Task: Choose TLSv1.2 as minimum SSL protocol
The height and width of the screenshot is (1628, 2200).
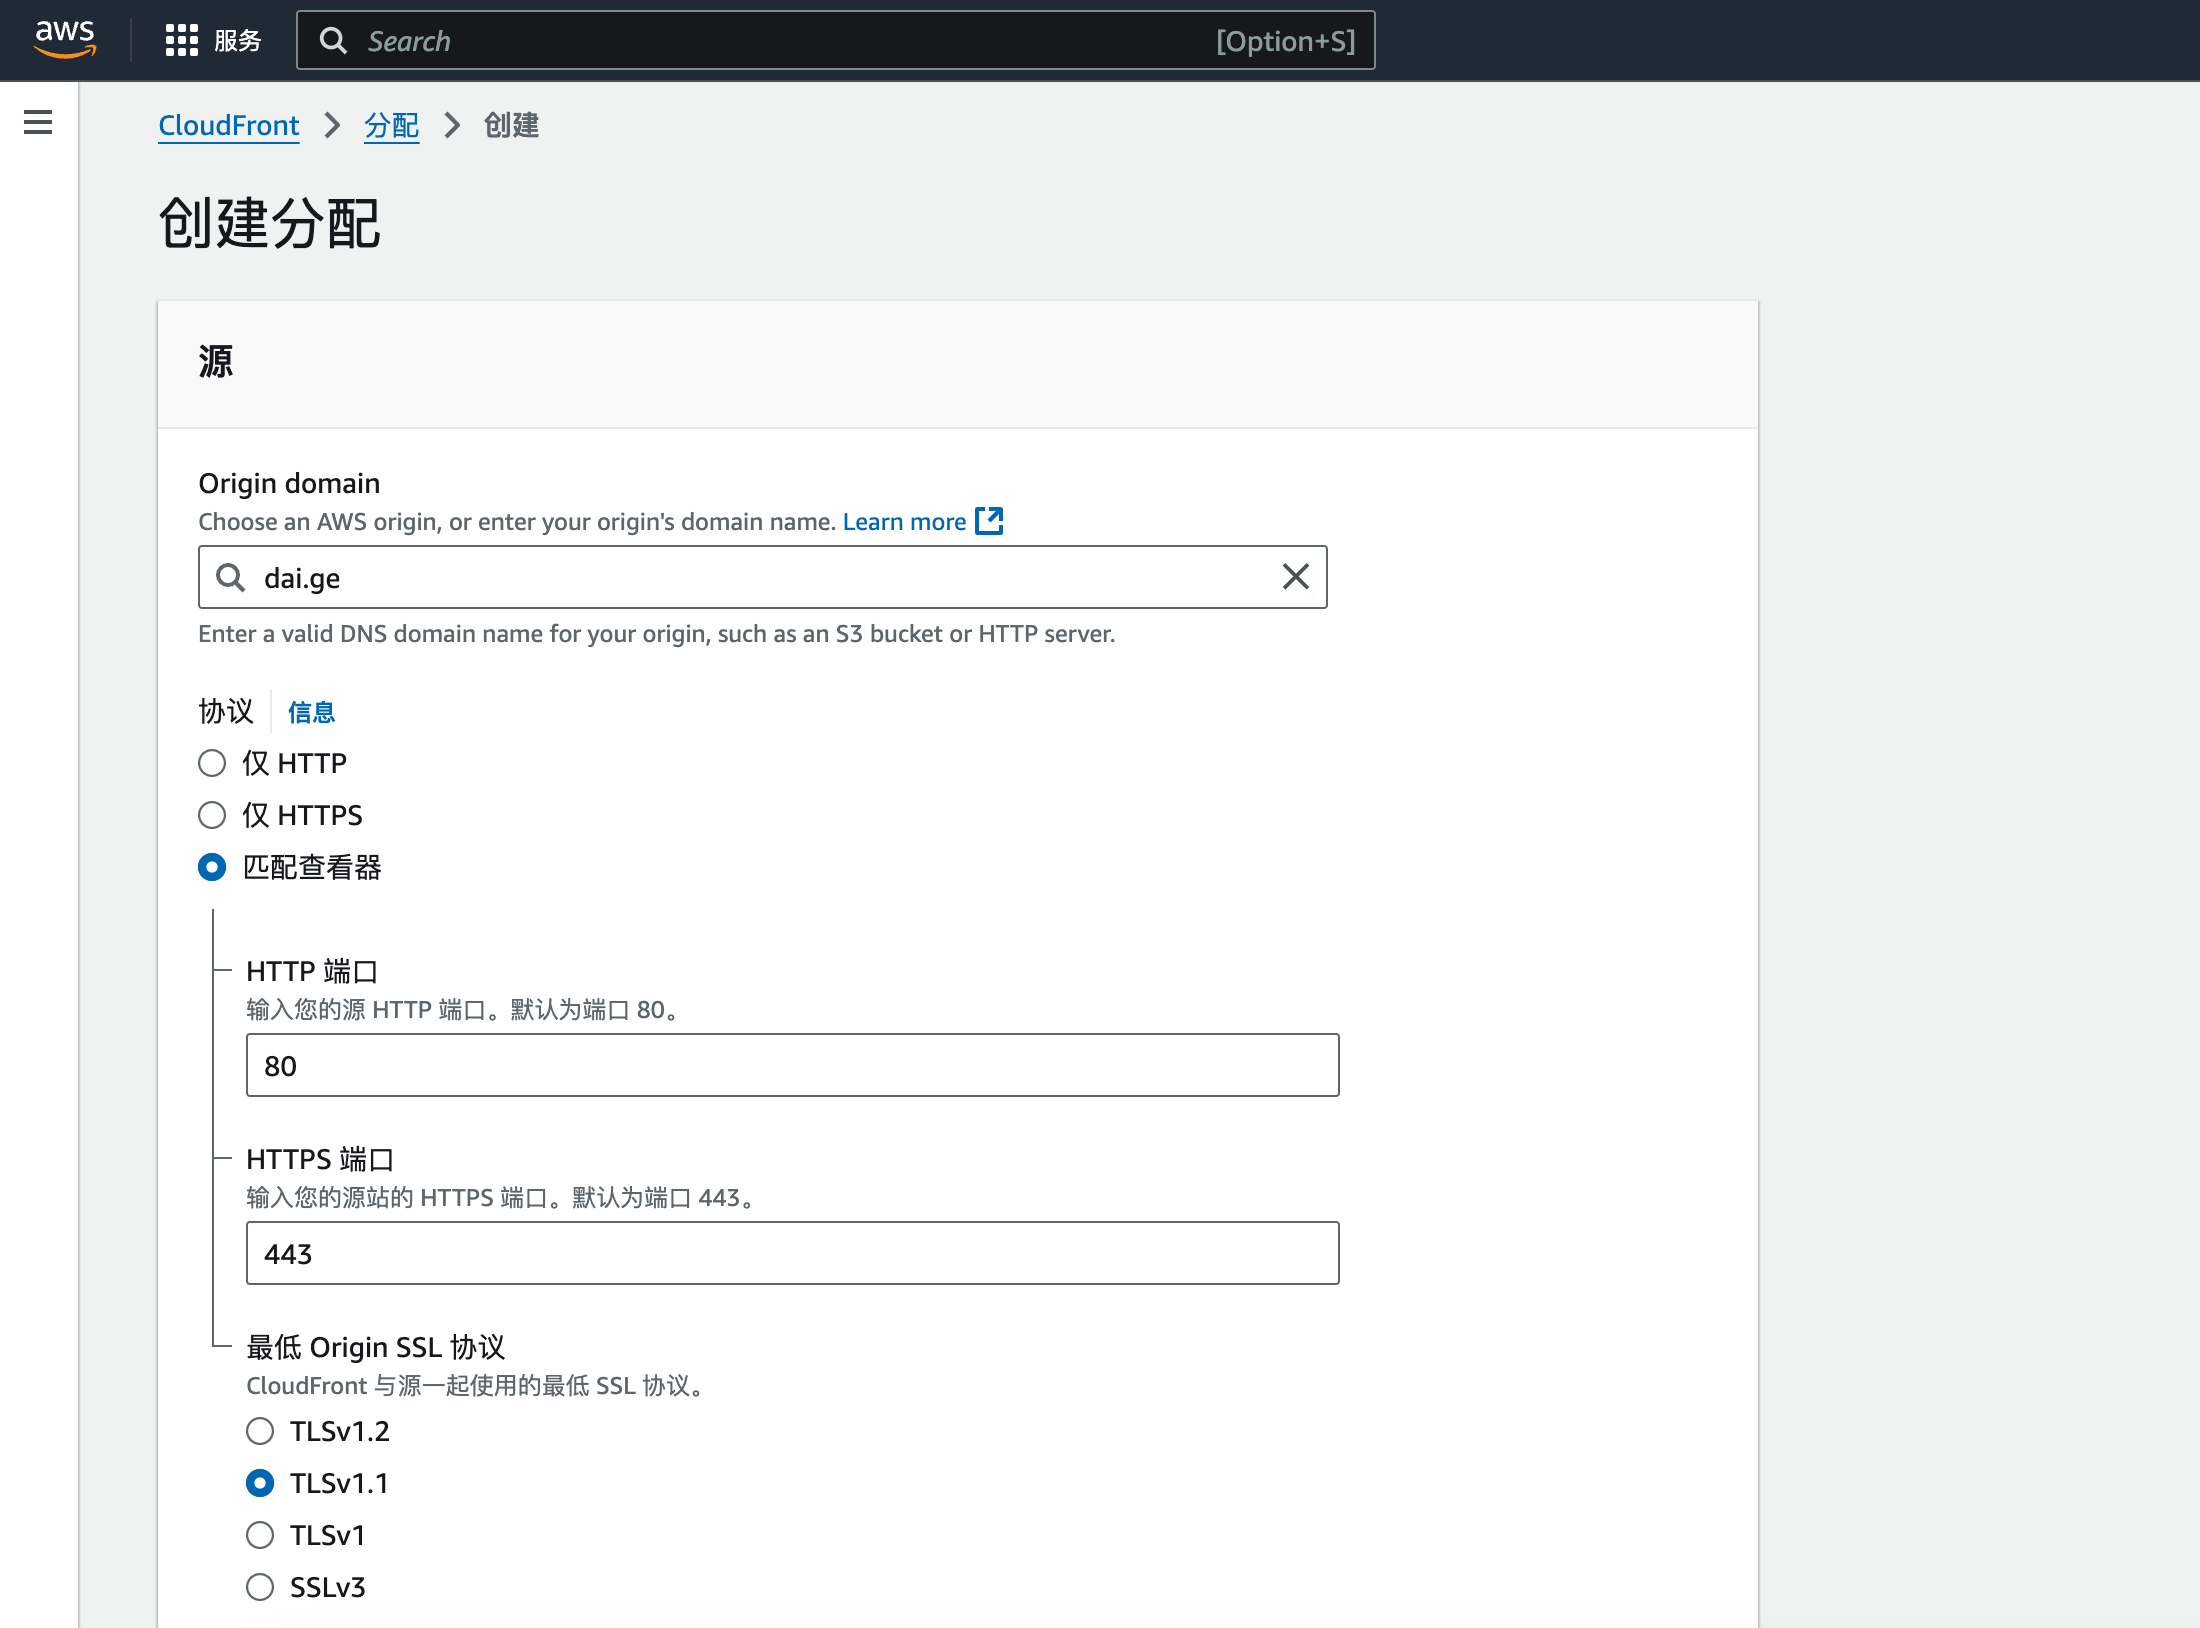Action: pyautogui.click(x=260, y=1431)
